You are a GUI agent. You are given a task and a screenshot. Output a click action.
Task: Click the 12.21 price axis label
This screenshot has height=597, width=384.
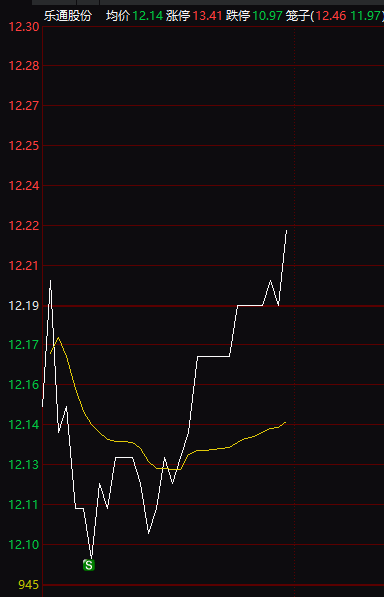coord(24,265)
